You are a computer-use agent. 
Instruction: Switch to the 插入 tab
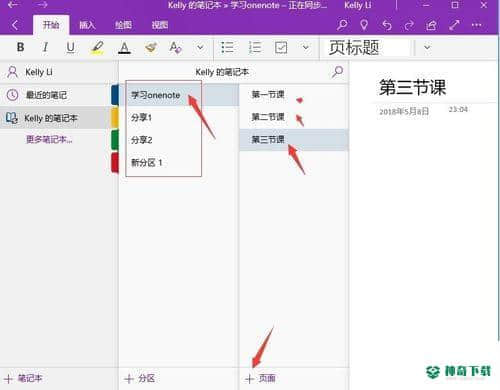[x=87, y=25]
